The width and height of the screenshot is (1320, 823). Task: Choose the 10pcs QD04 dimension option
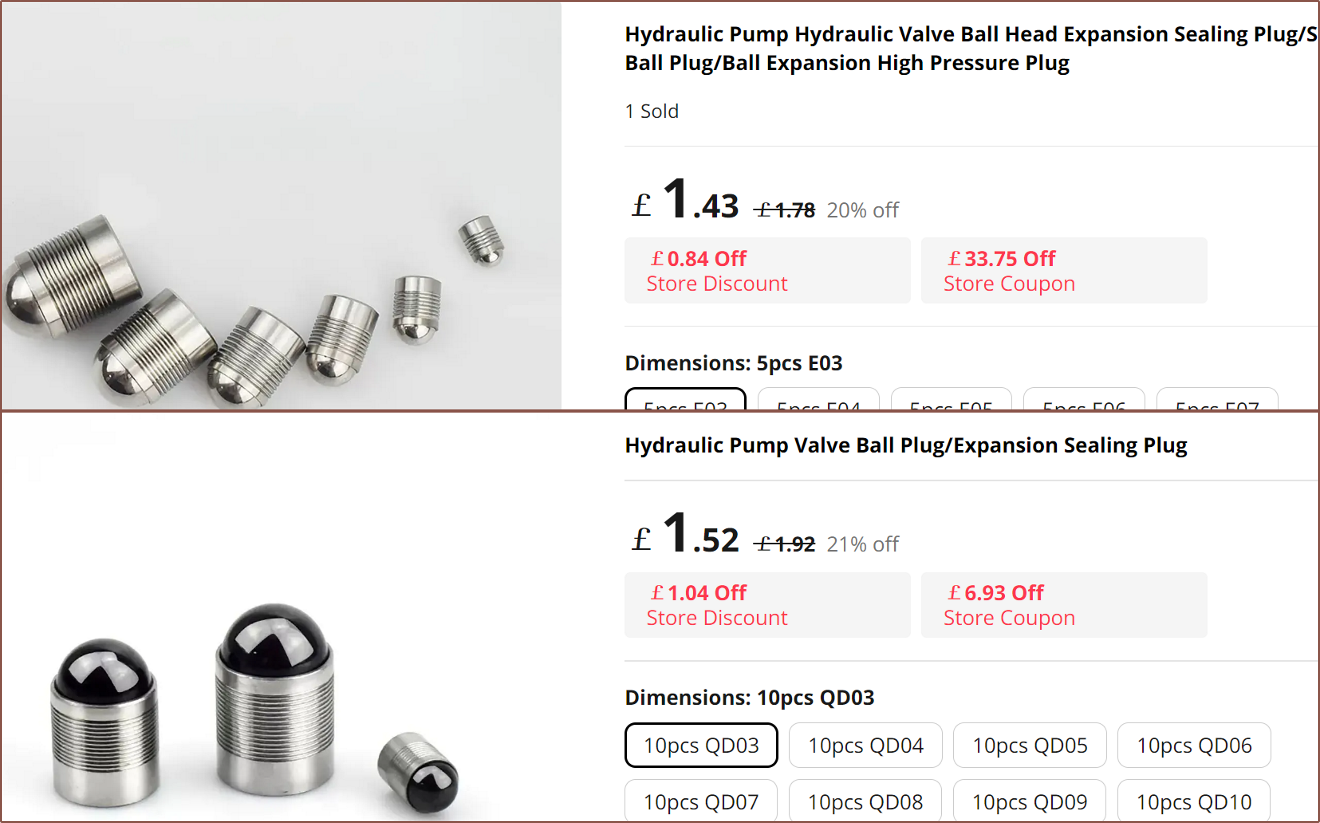click(x=866, y=745)
